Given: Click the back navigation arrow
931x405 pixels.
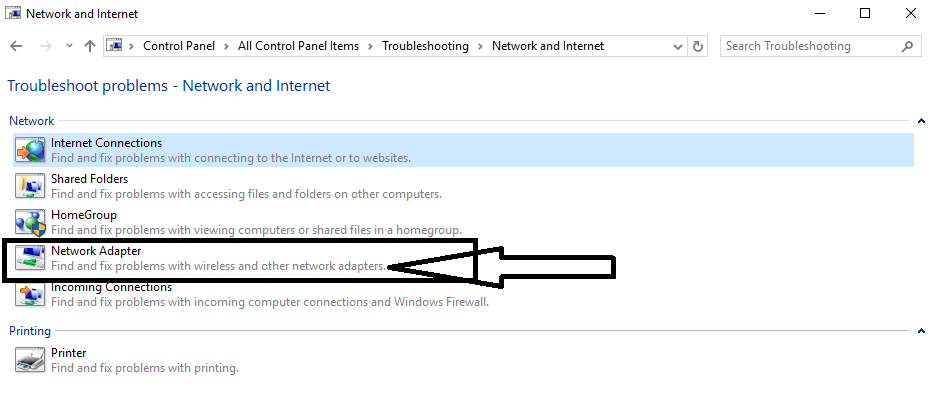Looking at the screenshot, I should coord(16,46).
